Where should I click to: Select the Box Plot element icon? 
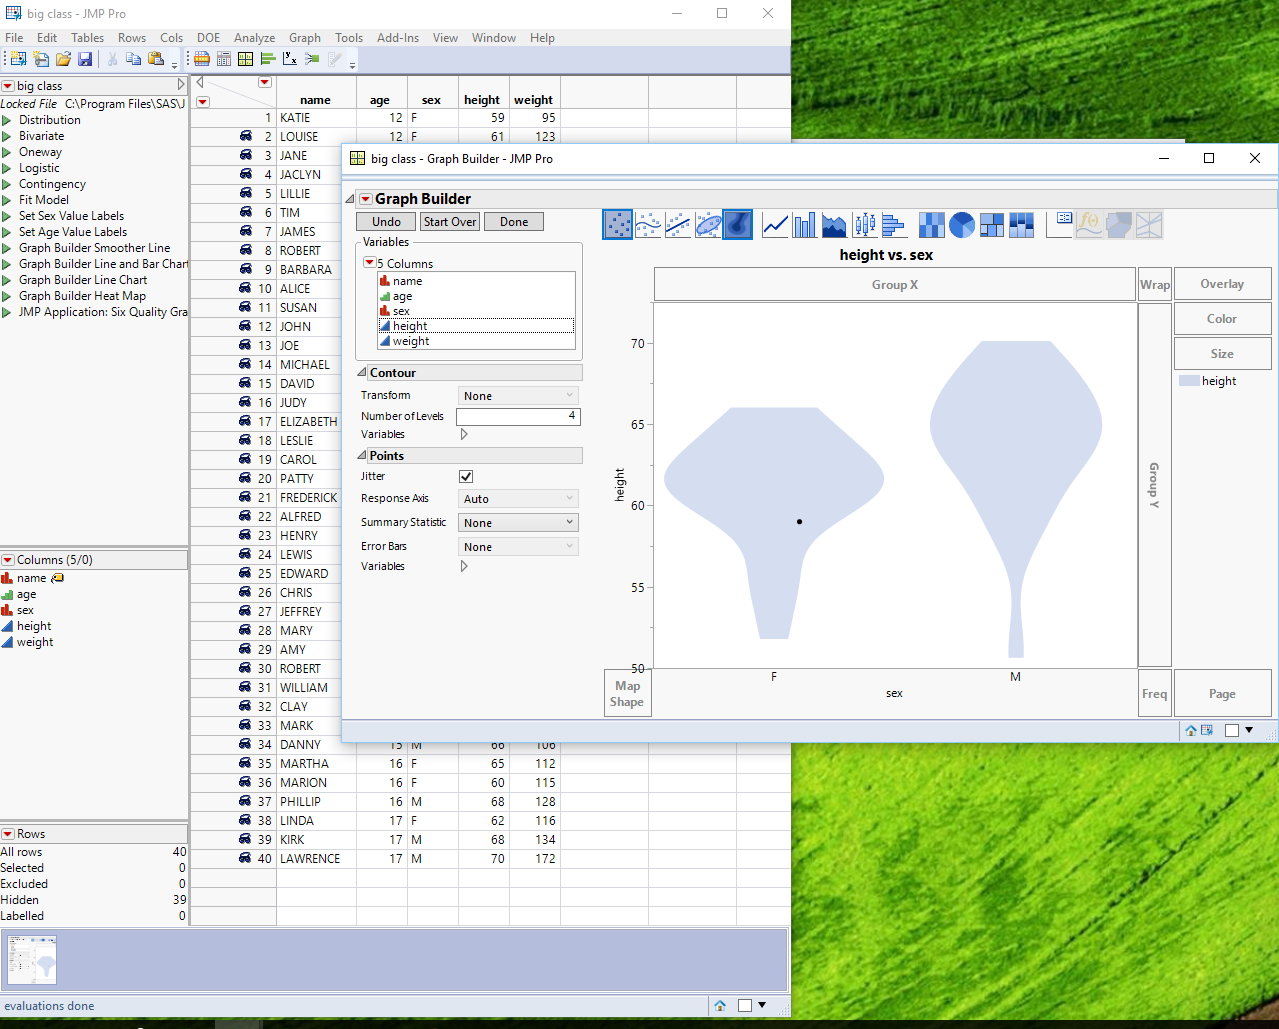point(864,225)
